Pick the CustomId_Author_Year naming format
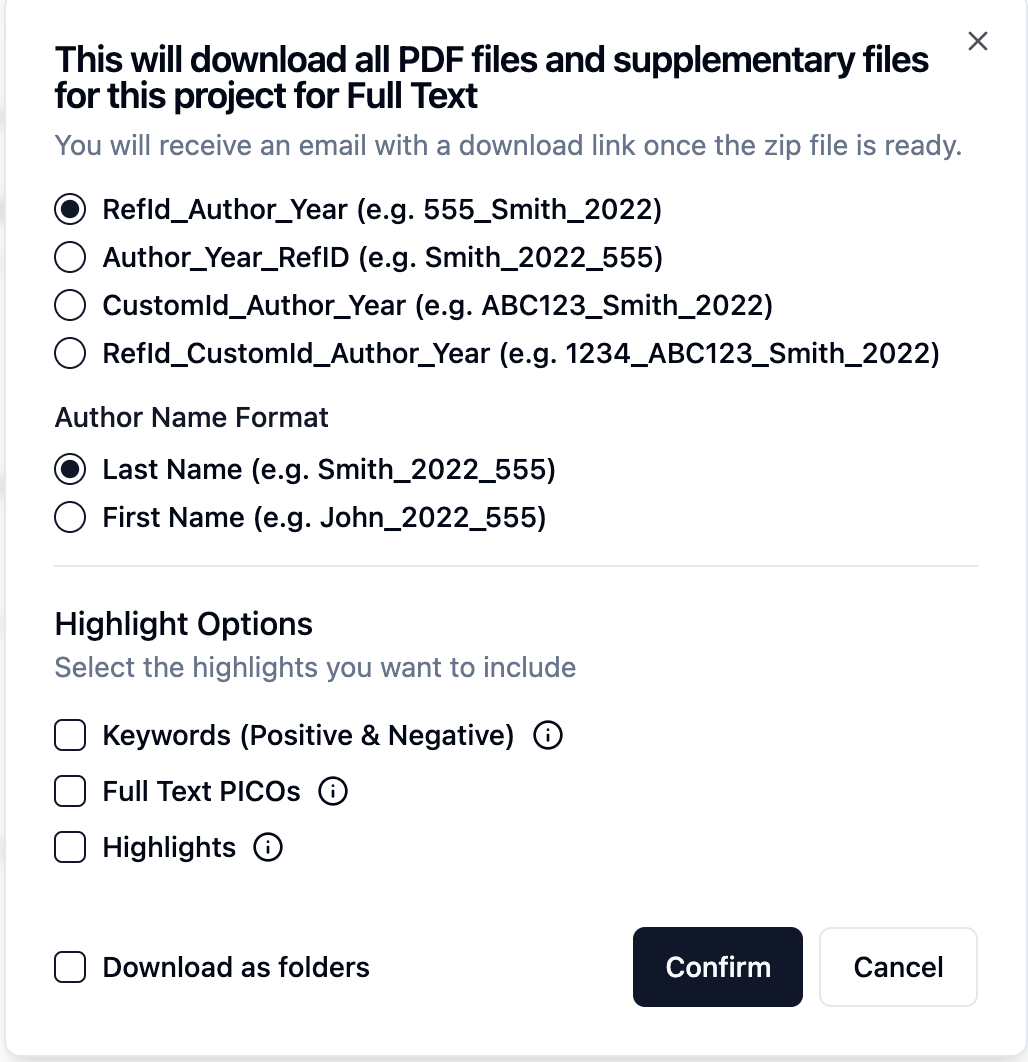 coord(70,306)
